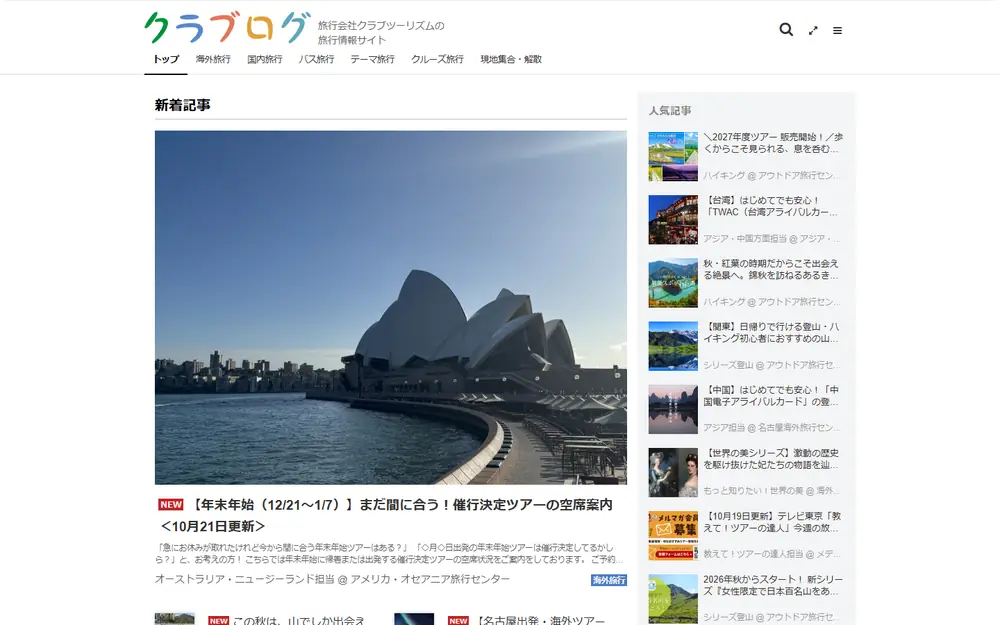1000x625 pixels.
Task: Open the 国内旅行 navigation tab
Action: [265, 59]
